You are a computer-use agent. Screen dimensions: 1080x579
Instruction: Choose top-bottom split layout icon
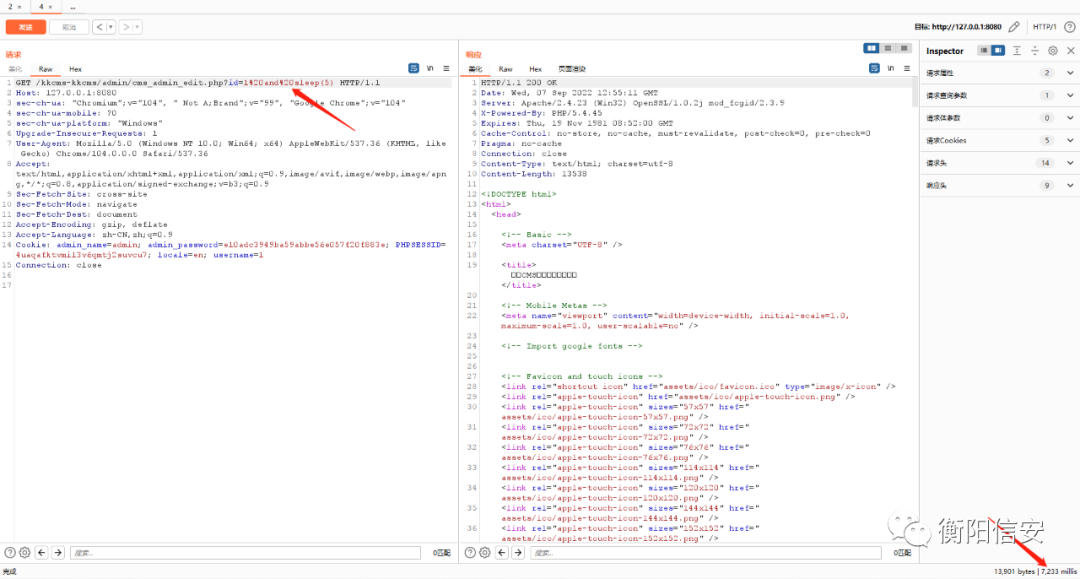tap(888, 48)
